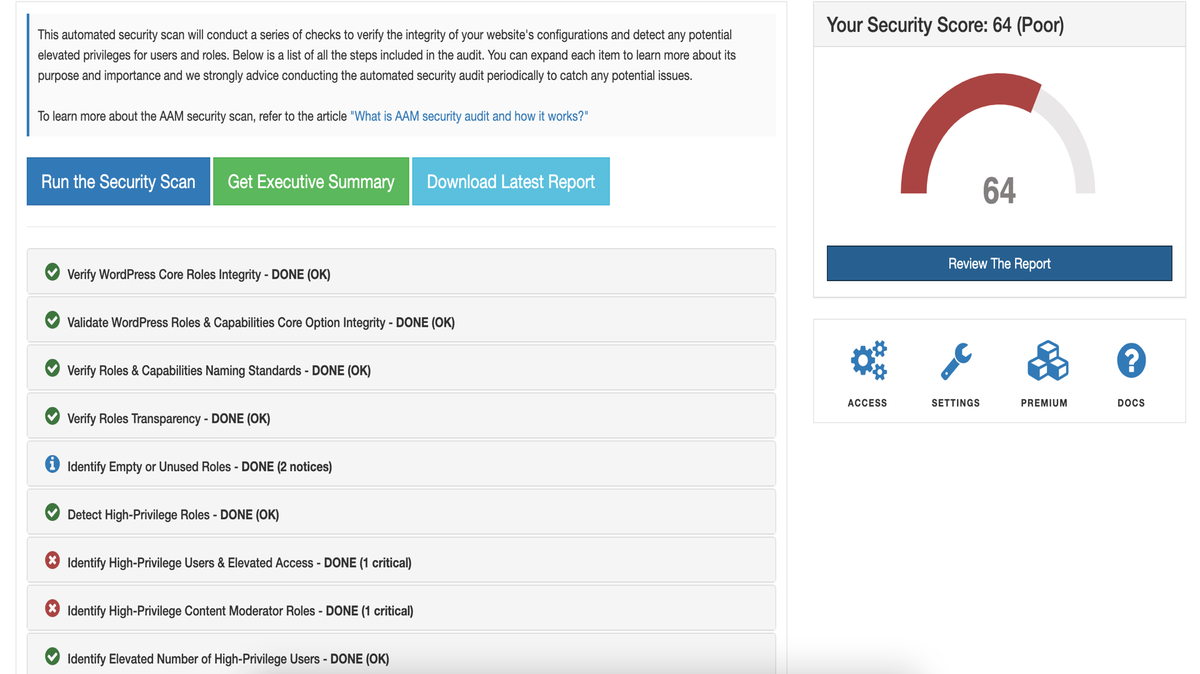Toggle open the Elevated Number of High-Privilege Users item
The width and height of the screenshot is (1200, 674).
point(400,656)
